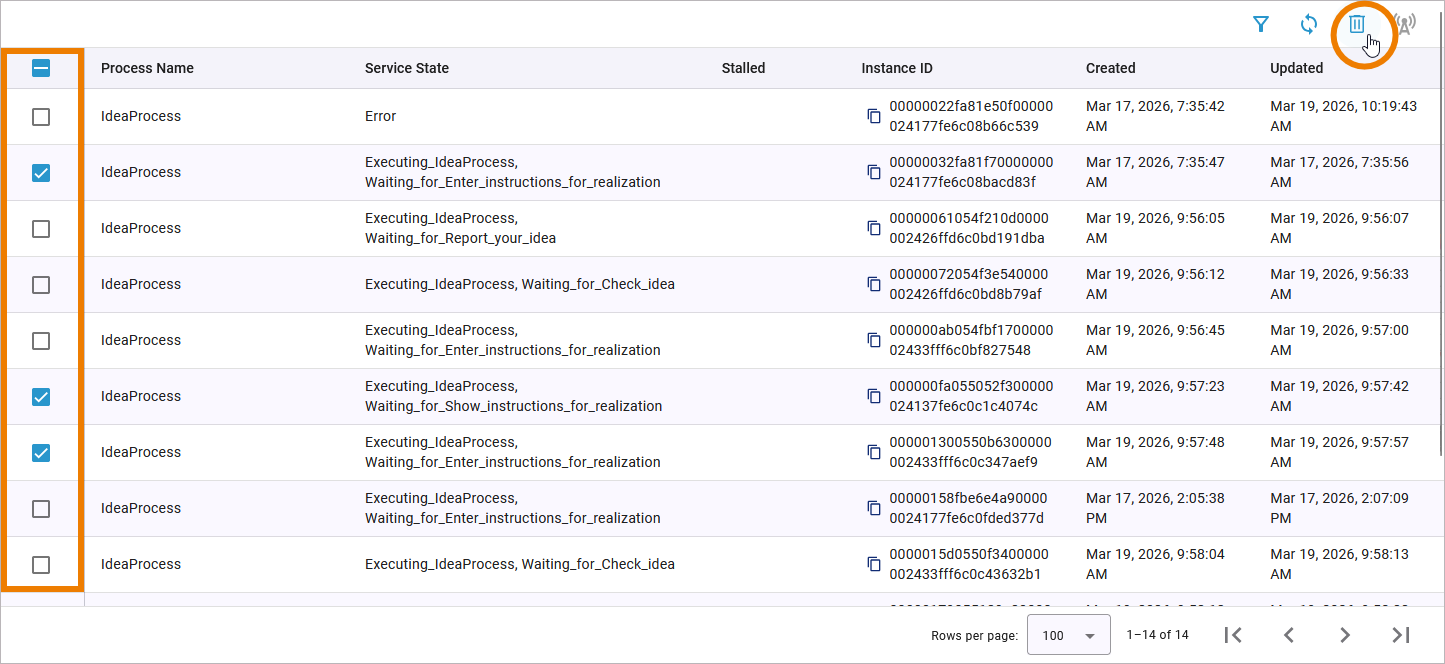The width and height of the screenshot is (1445, 664).
Task: Click the filter icon in the toolbar
Action: [1261, 25]
